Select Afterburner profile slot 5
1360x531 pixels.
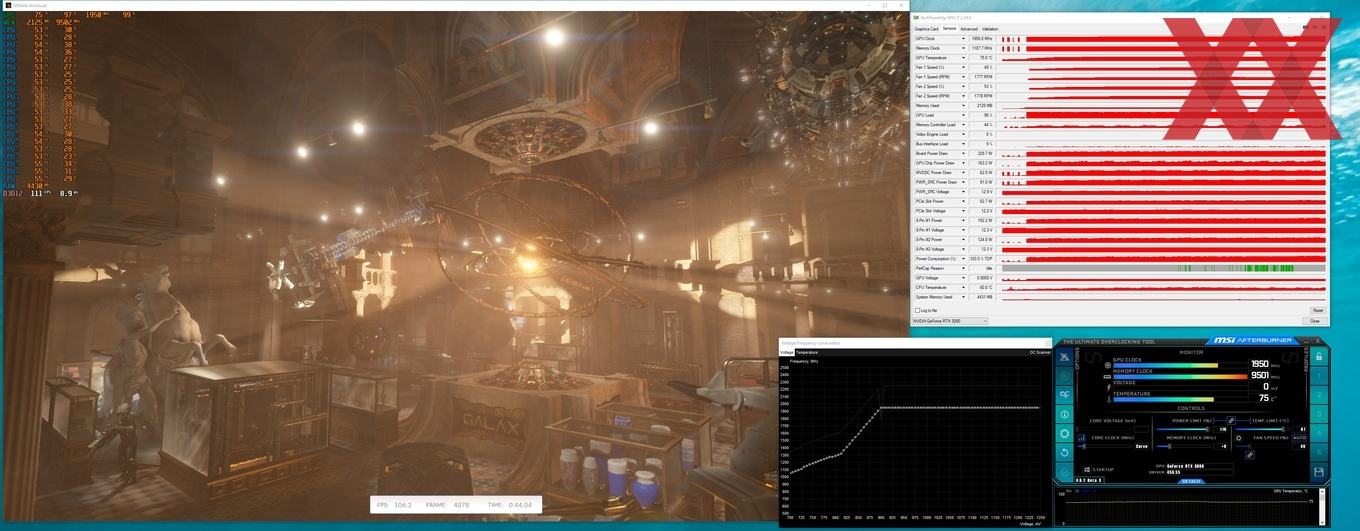(x=1319, y=452)
